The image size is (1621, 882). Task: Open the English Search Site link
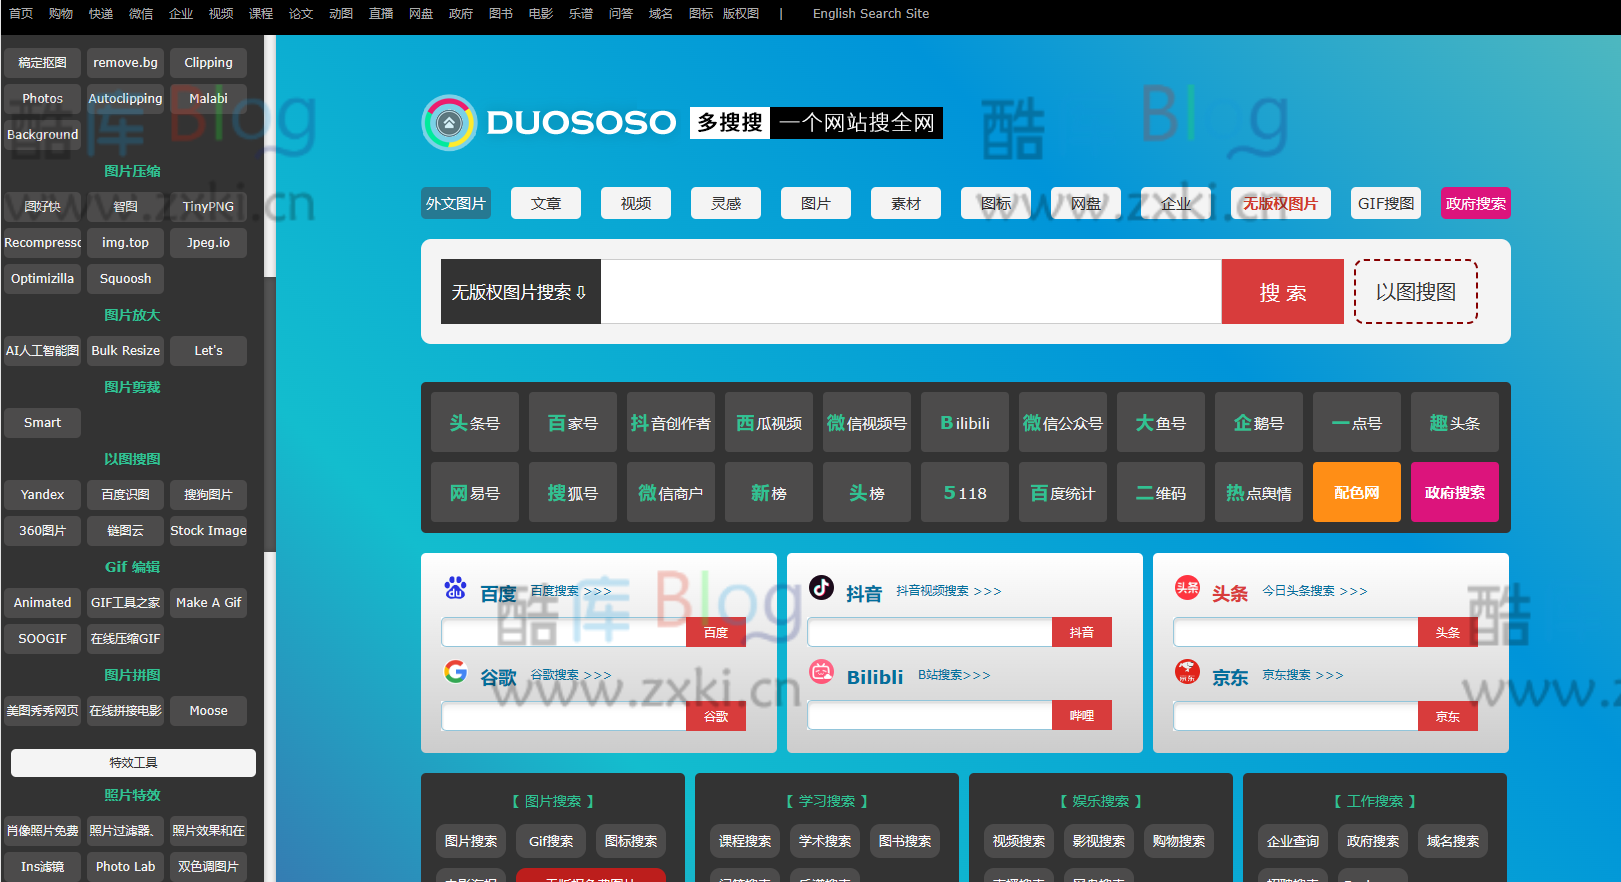tap(871, 13)
